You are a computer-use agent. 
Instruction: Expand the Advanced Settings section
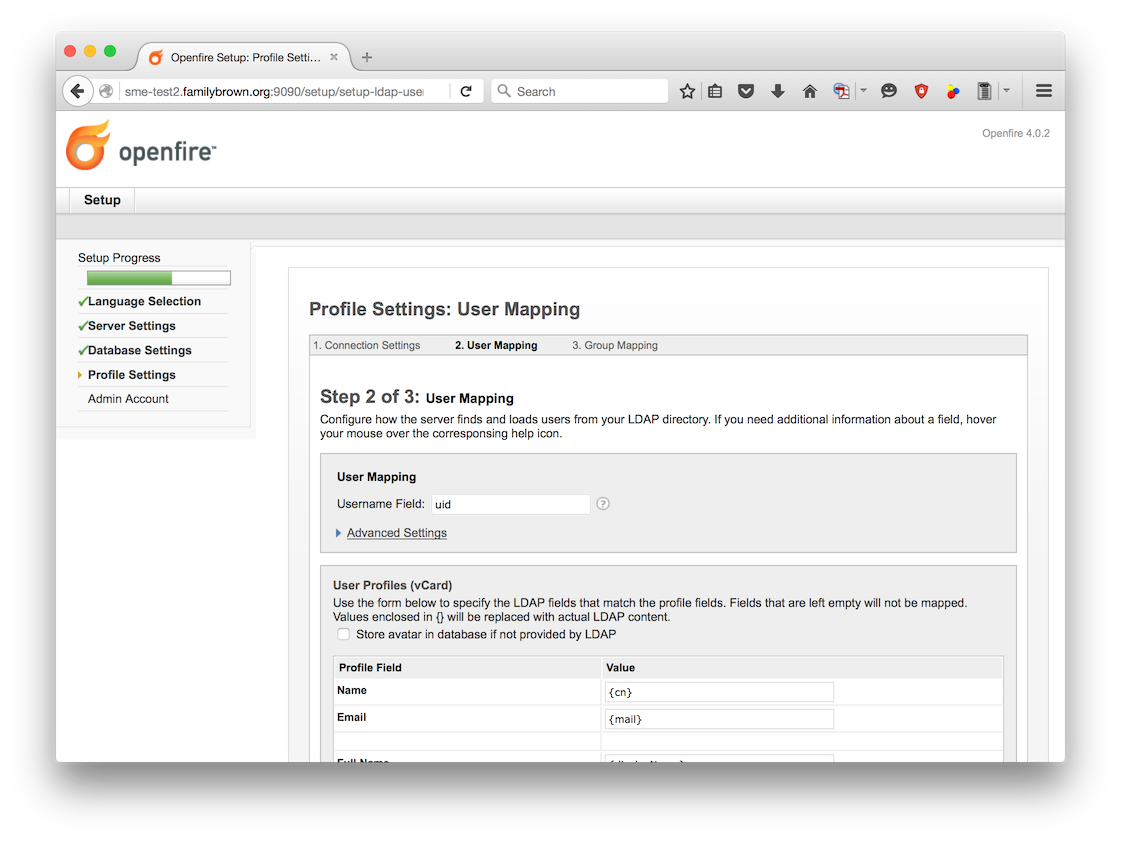click(396, 533)
